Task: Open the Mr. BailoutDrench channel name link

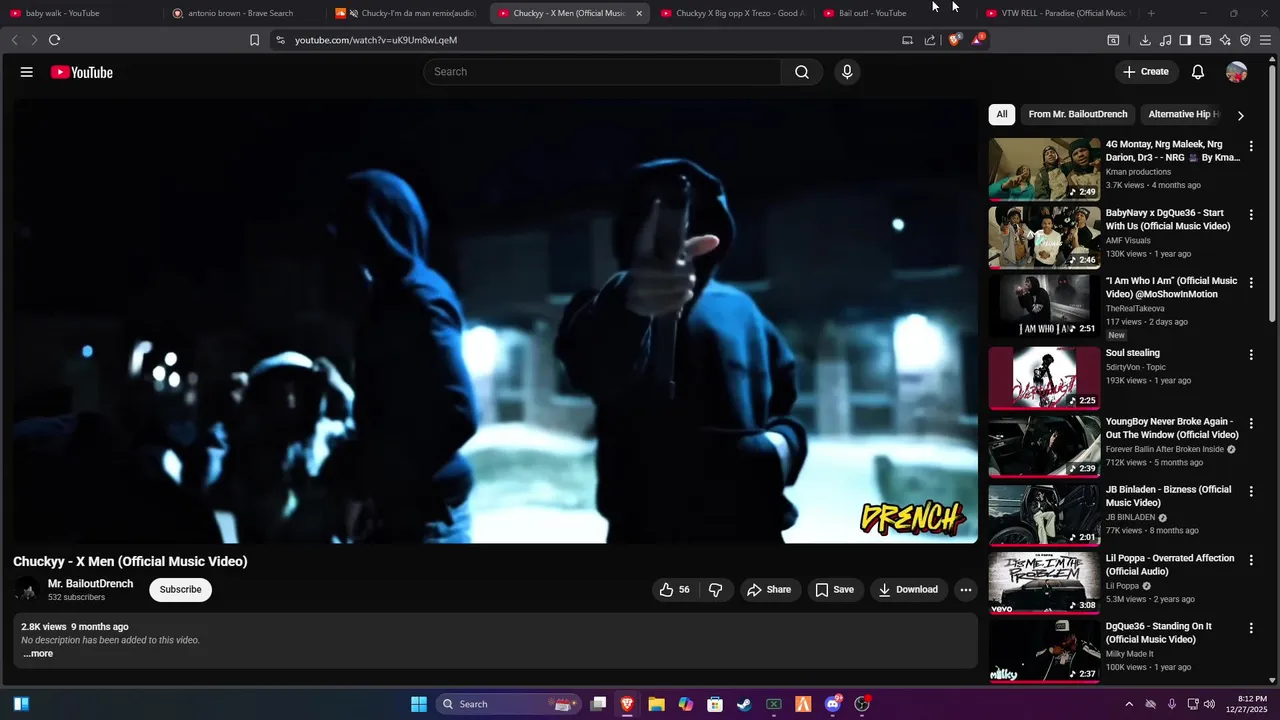Action: click(x=90, y=584)
